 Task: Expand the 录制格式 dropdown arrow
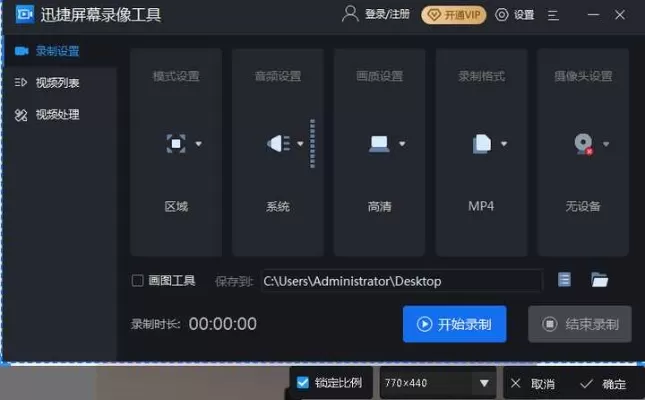(504, 144)
